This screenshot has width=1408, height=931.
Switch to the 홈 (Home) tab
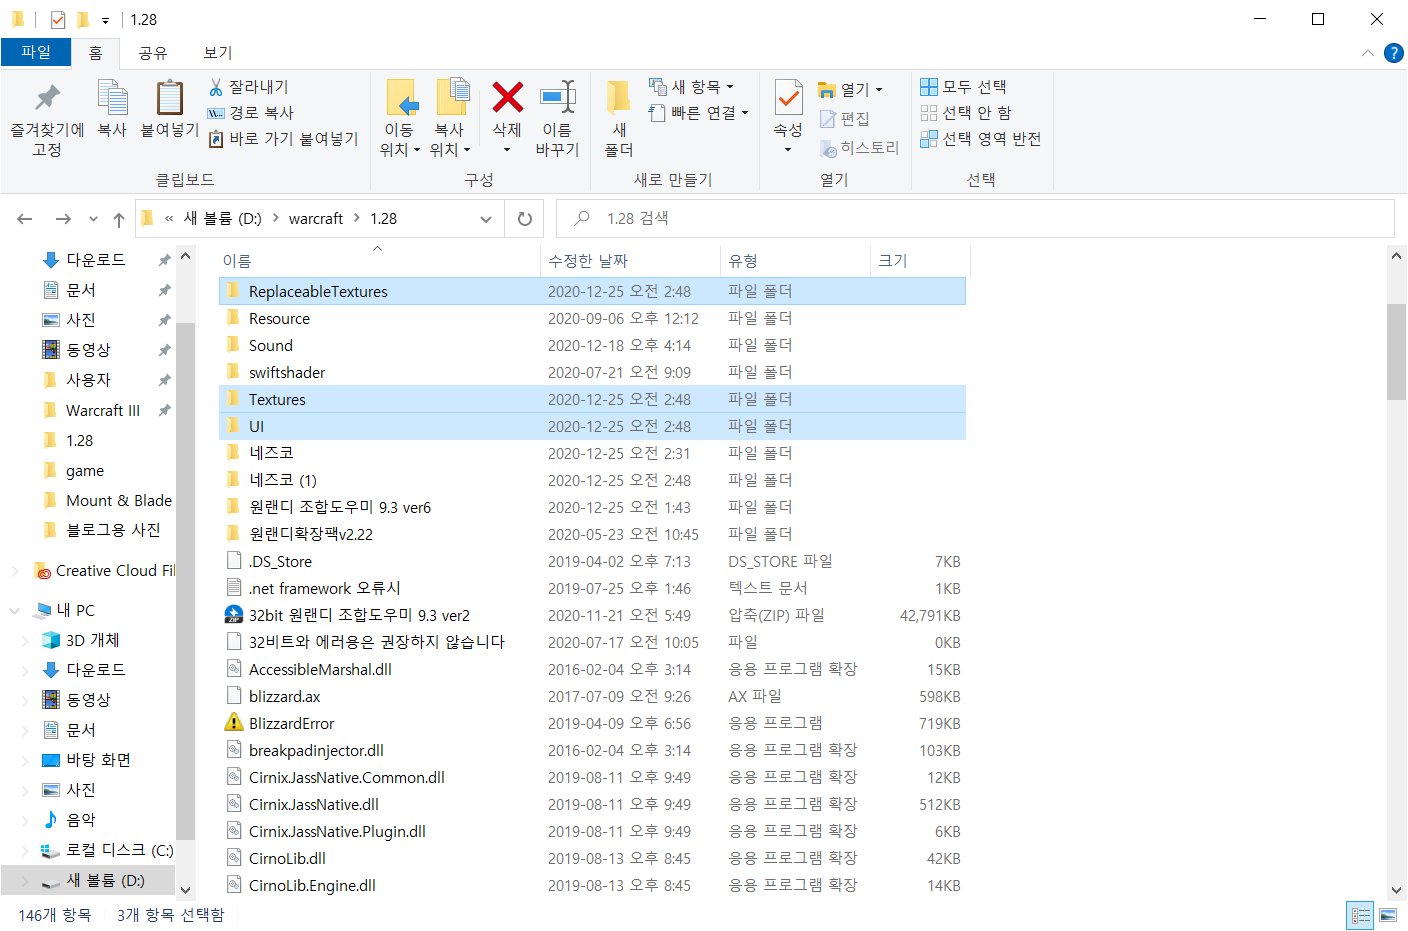pyautogui.click(x=96, y=53)
